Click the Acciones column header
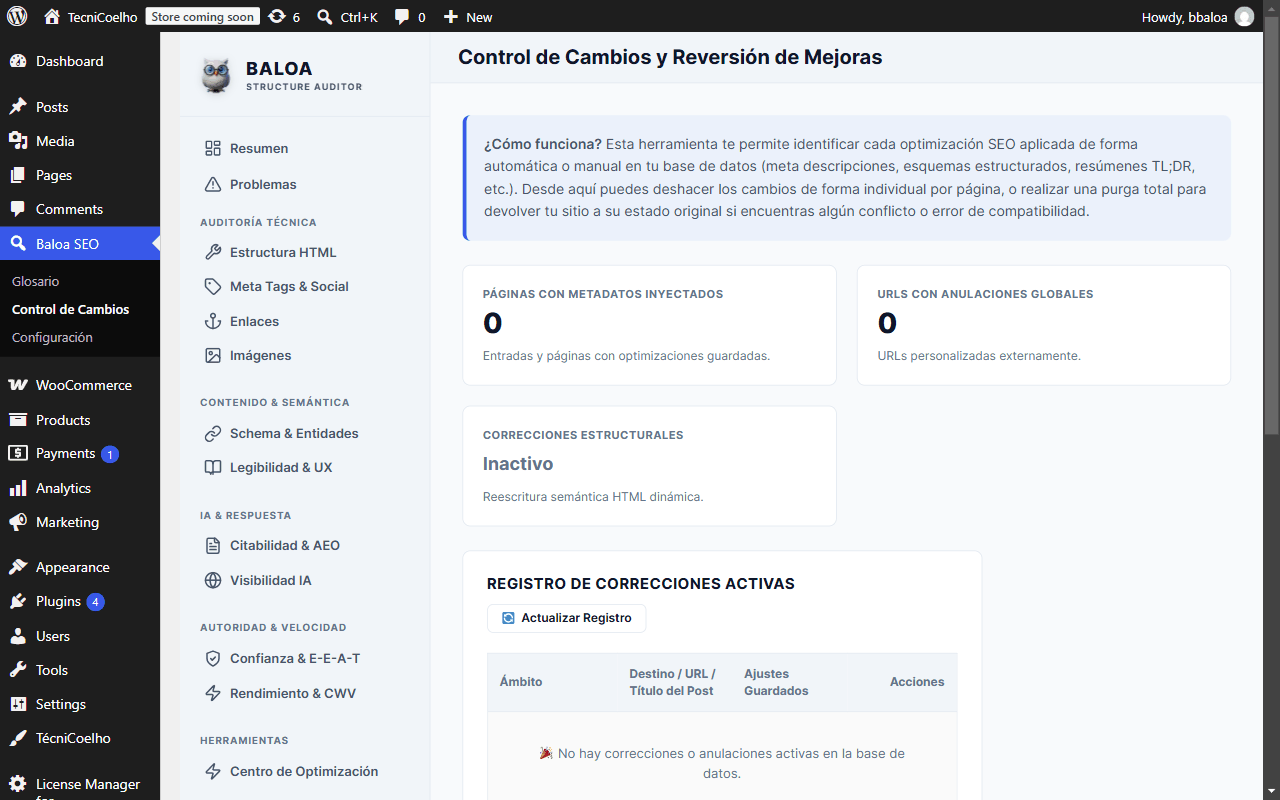 [917, 682]
